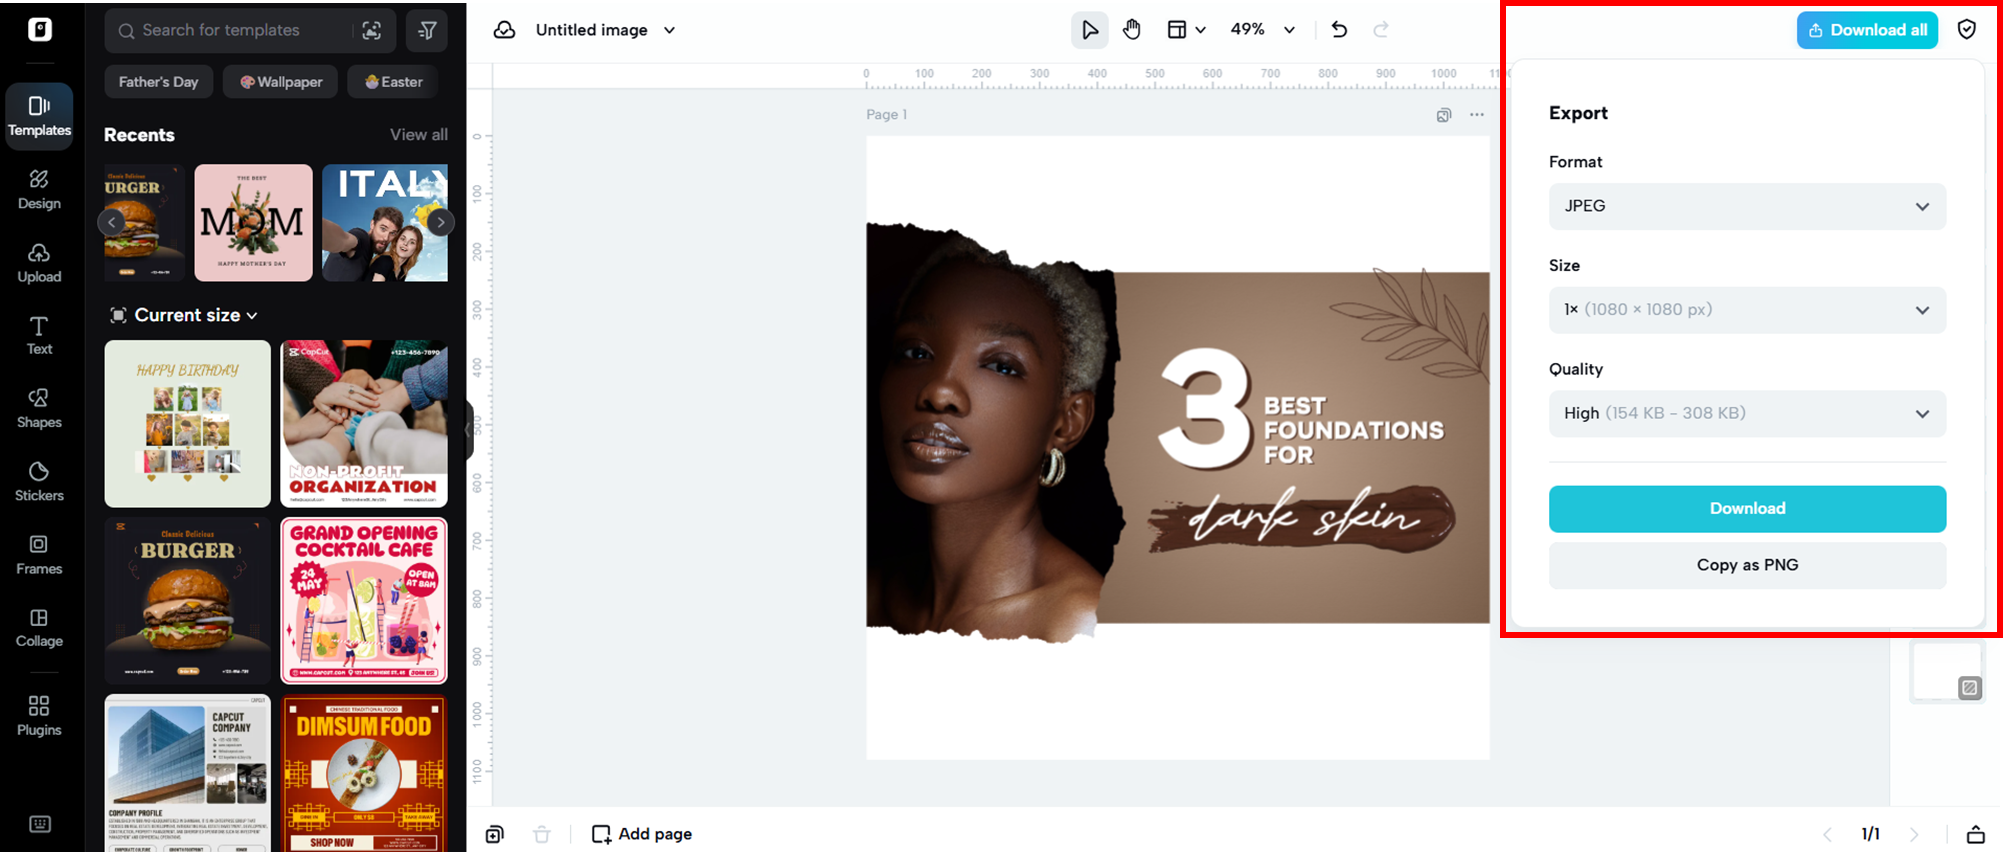Click the Download button
This screenshot has height=852, width=2003.
pos(1747,509)
